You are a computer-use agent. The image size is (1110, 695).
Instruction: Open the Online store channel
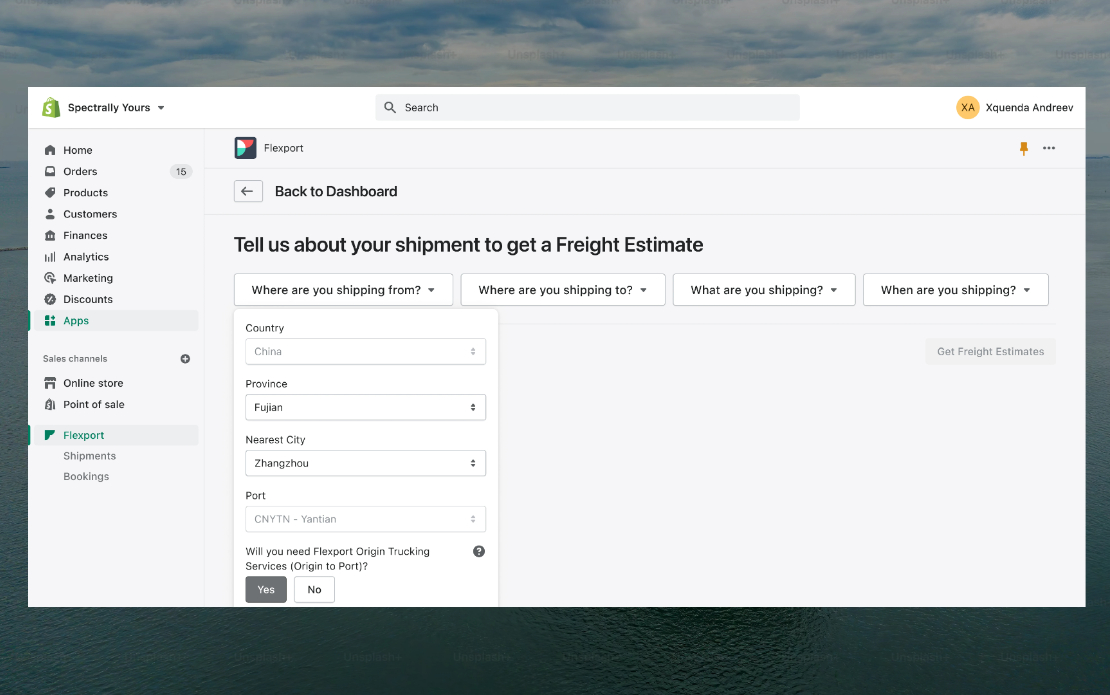click(93, 383)
